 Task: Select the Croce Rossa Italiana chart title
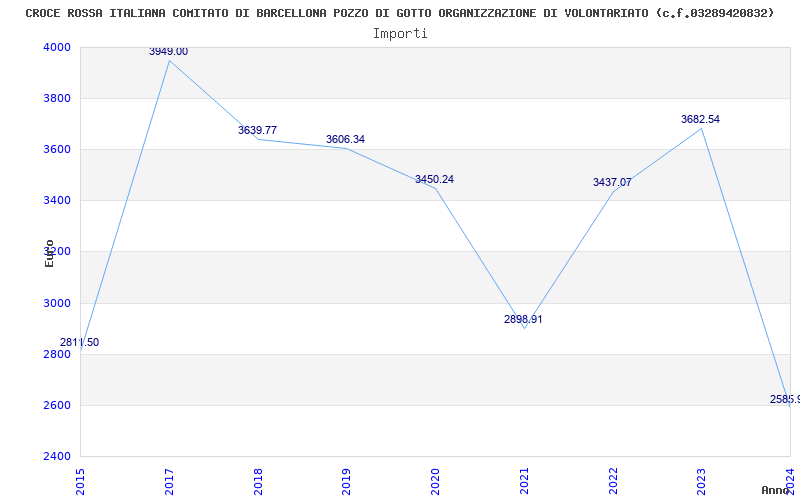pyautogui.click(x=400, y=13)
